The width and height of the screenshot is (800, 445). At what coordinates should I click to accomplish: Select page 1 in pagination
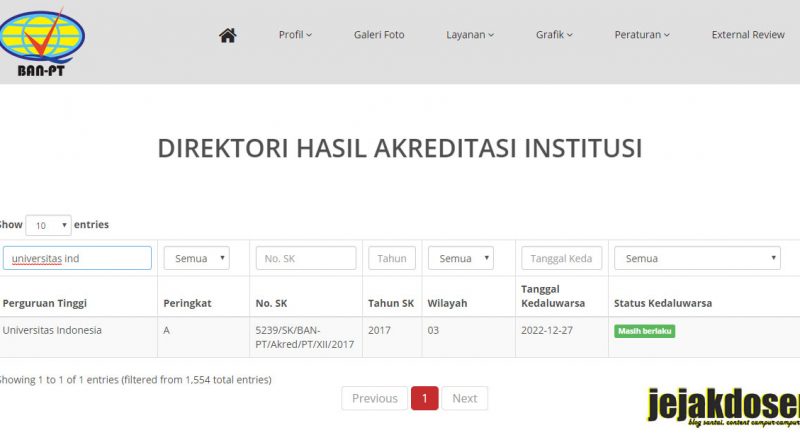point(424,398)
